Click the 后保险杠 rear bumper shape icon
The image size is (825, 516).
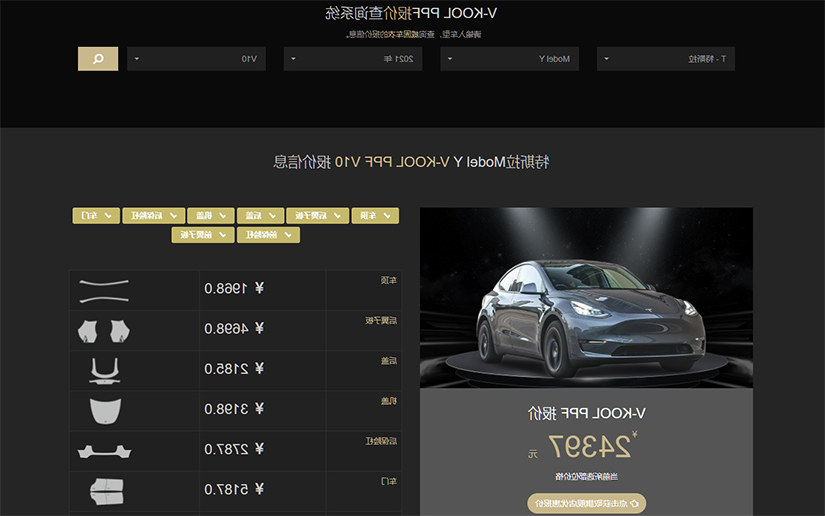tap(104, 451)
